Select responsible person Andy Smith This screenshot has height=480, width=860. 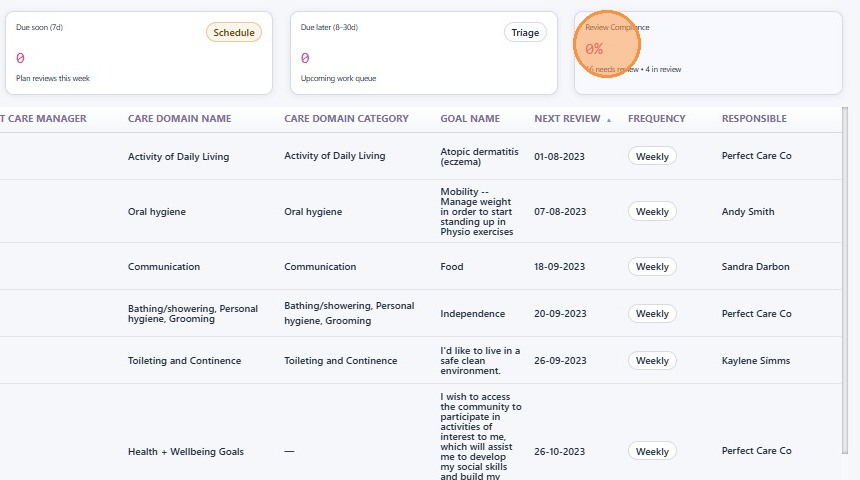[748, 212]
